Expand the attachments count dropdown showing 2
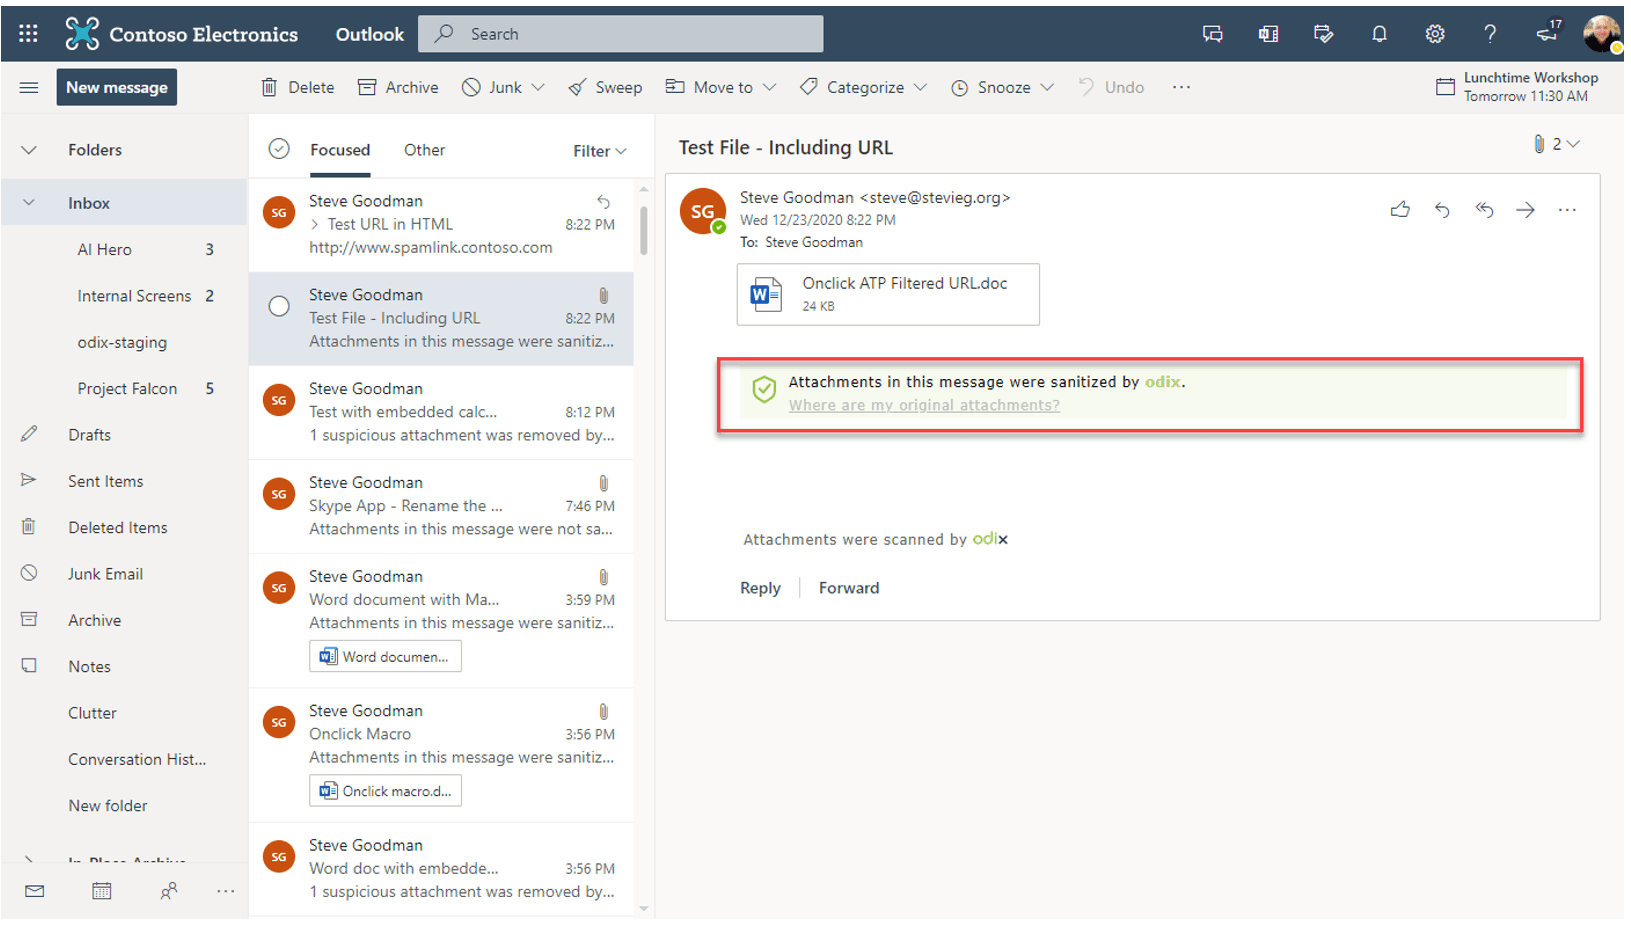Image resolution: width=1631 pixels, height=929 pixels. (x=1557, y=144)
